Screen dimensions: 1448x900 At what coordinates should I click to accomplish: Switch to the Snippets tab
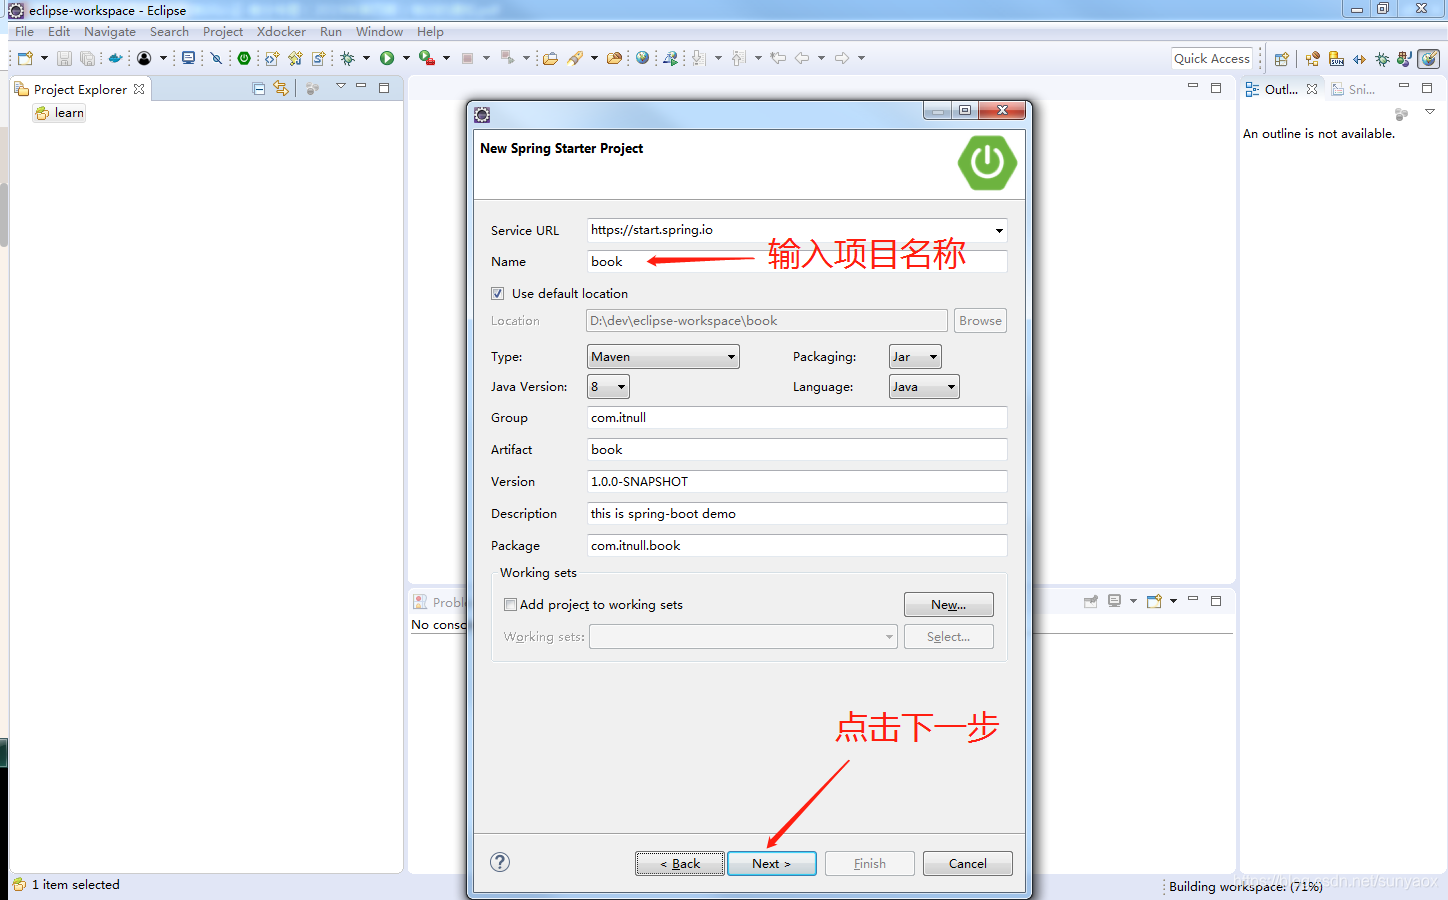[1353, 89]
